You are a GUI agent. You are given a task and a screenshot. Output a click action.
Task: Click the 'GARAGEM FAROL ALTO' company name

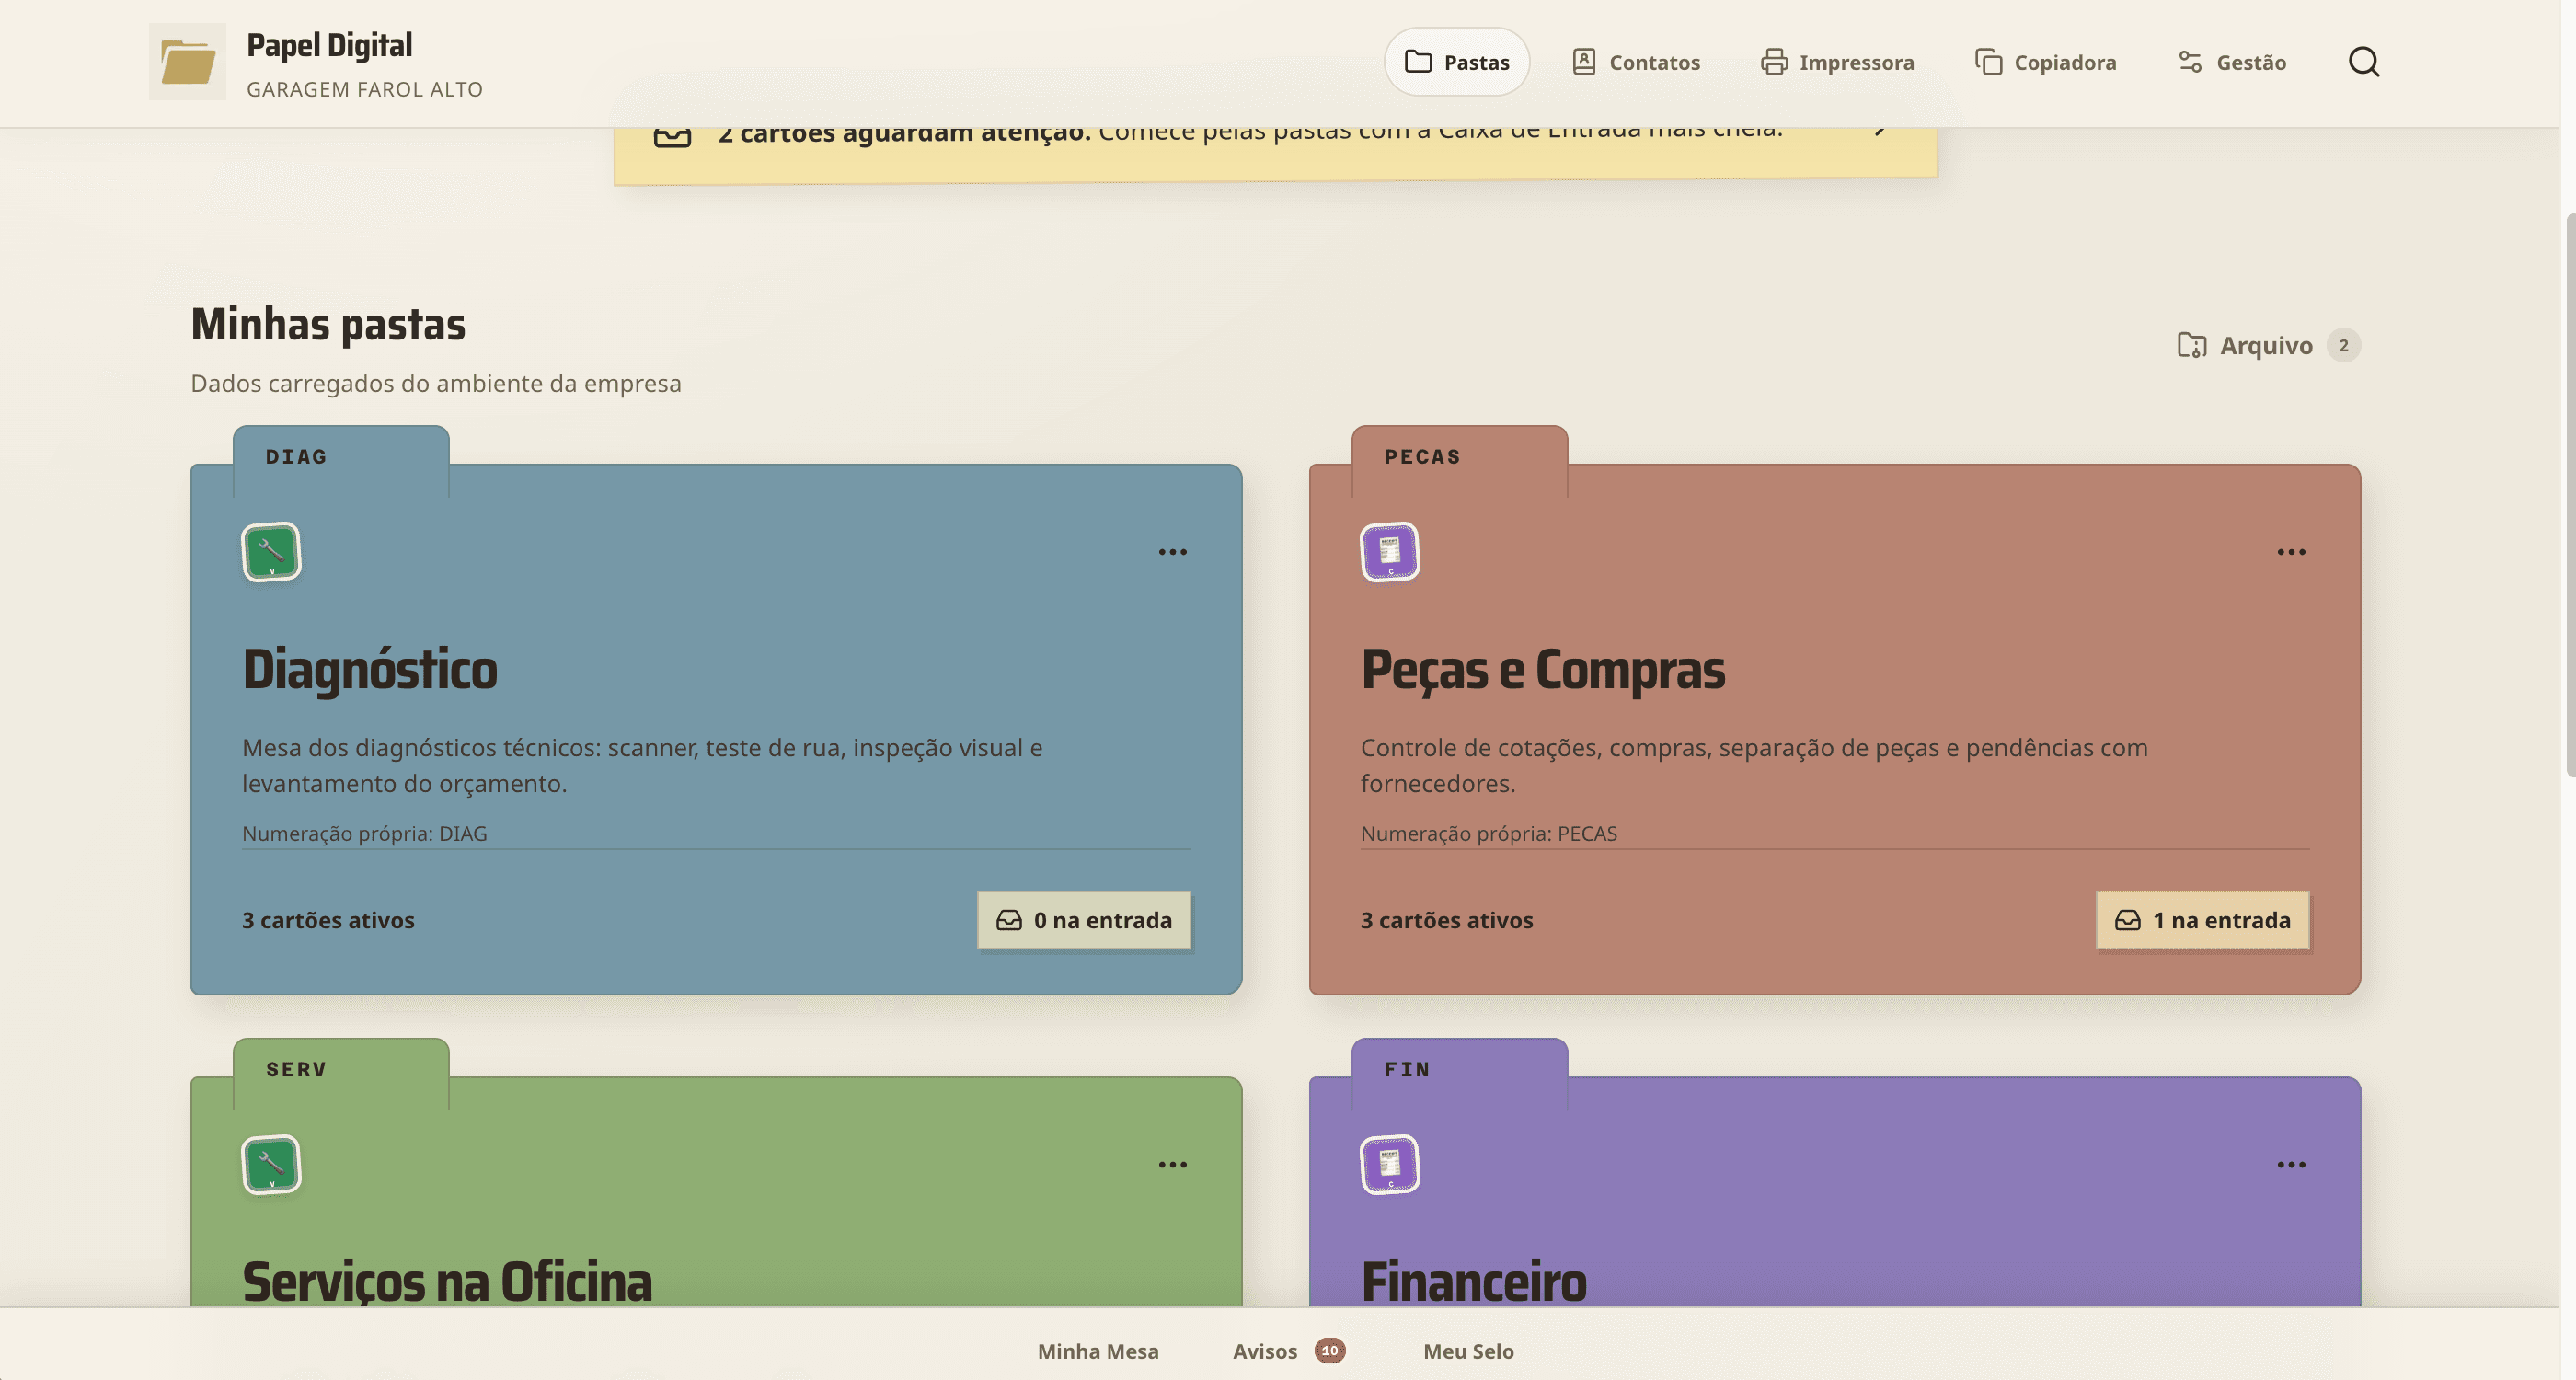point(365,89)
